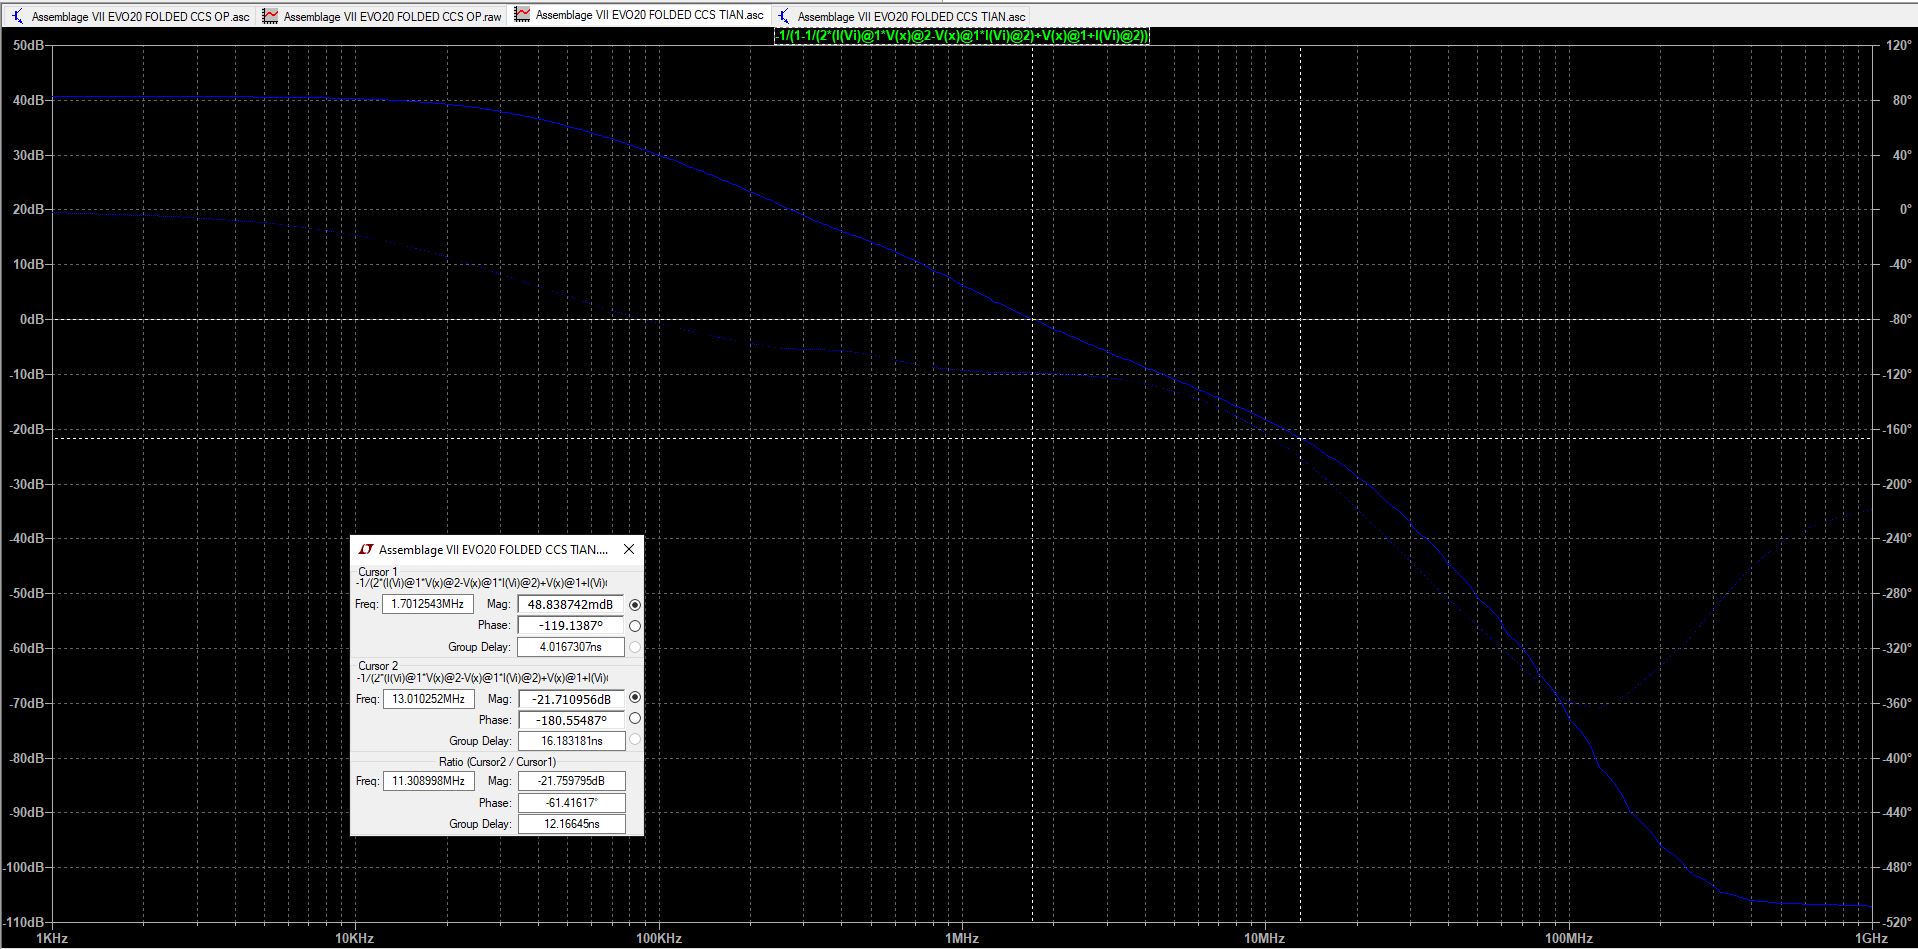Select Cursor 1 Group Delay radio button

click(635, 647)
